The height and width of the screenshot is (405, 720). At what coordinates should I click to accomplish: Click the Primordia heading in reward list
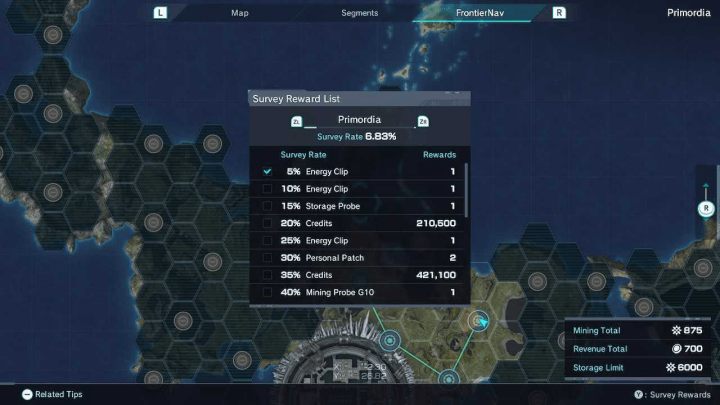pyautogui.click(x=359, y=120)
